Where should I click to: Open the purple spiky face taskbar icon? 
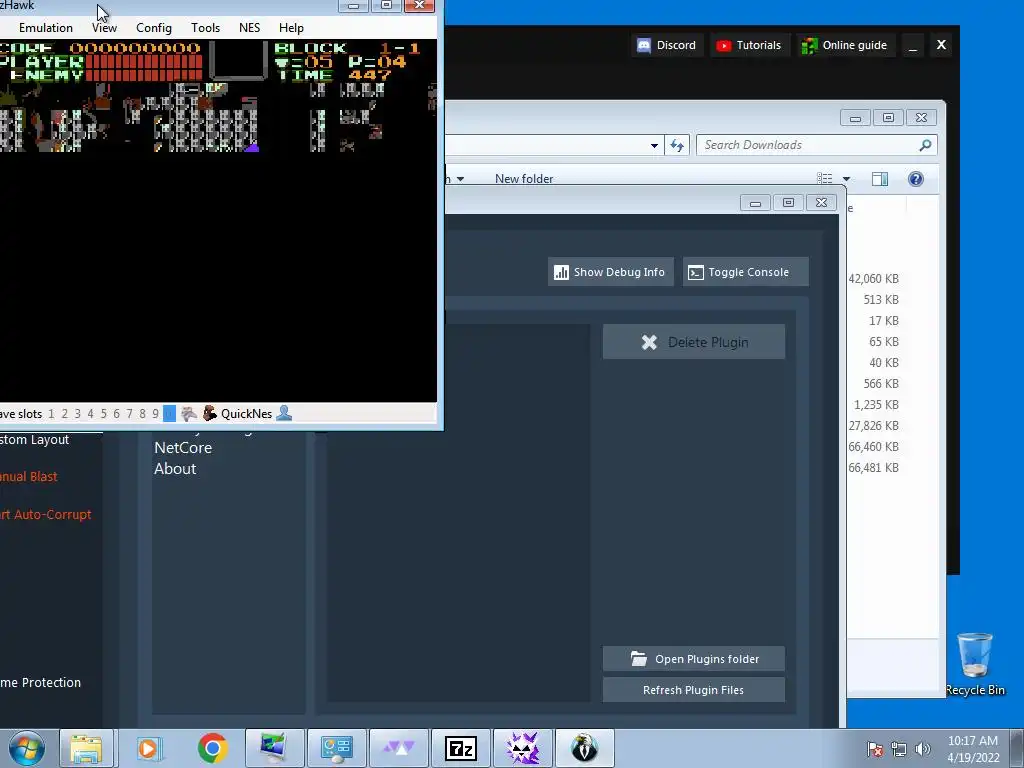pyautogui.click(x=522, y=748)
